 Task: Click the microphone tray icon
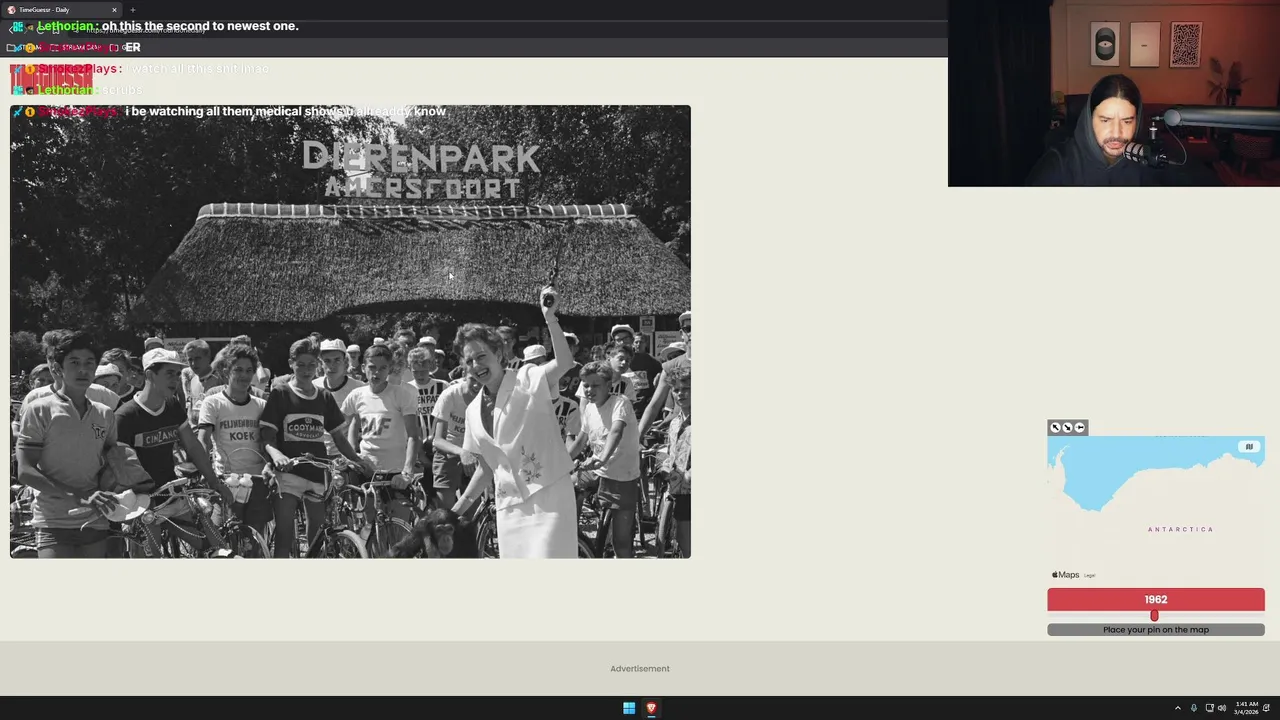(1194, 708)
